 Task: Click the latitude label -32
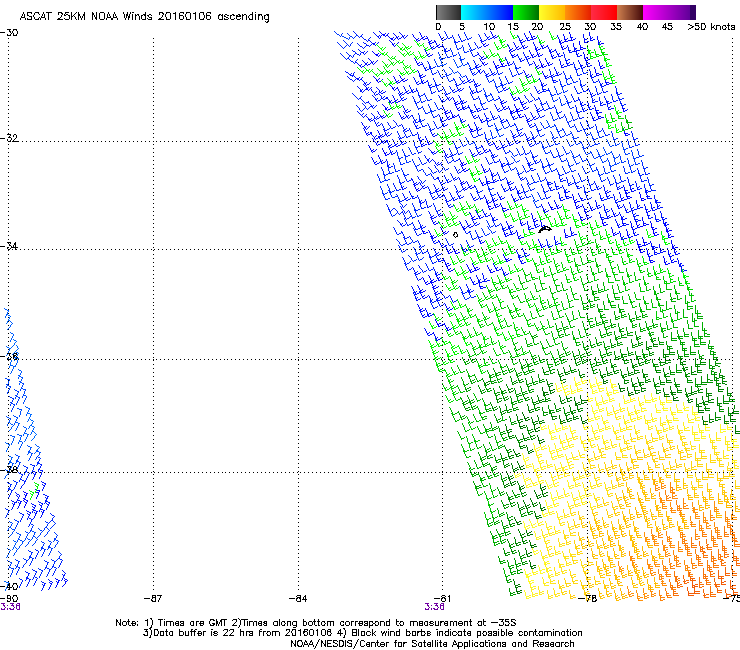(x=9, y=138)
